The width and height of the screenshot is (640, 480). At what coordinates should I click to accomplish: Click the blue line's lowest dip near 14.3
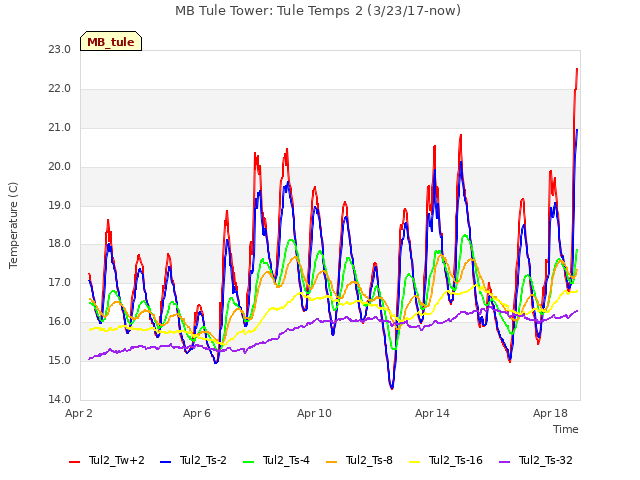pyautogui.click(x=392, y=388)
